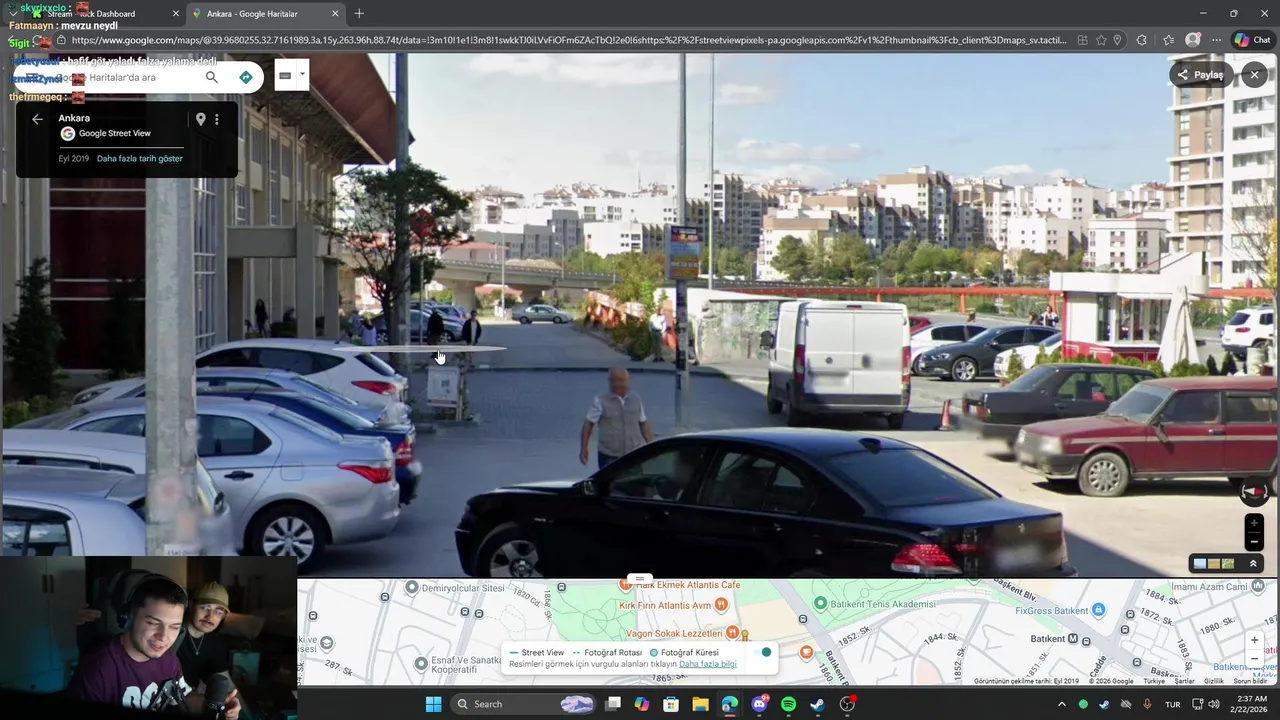Zoom in the minimap with plus
Screen dimensions: 1280x720
click(1254, 640)
